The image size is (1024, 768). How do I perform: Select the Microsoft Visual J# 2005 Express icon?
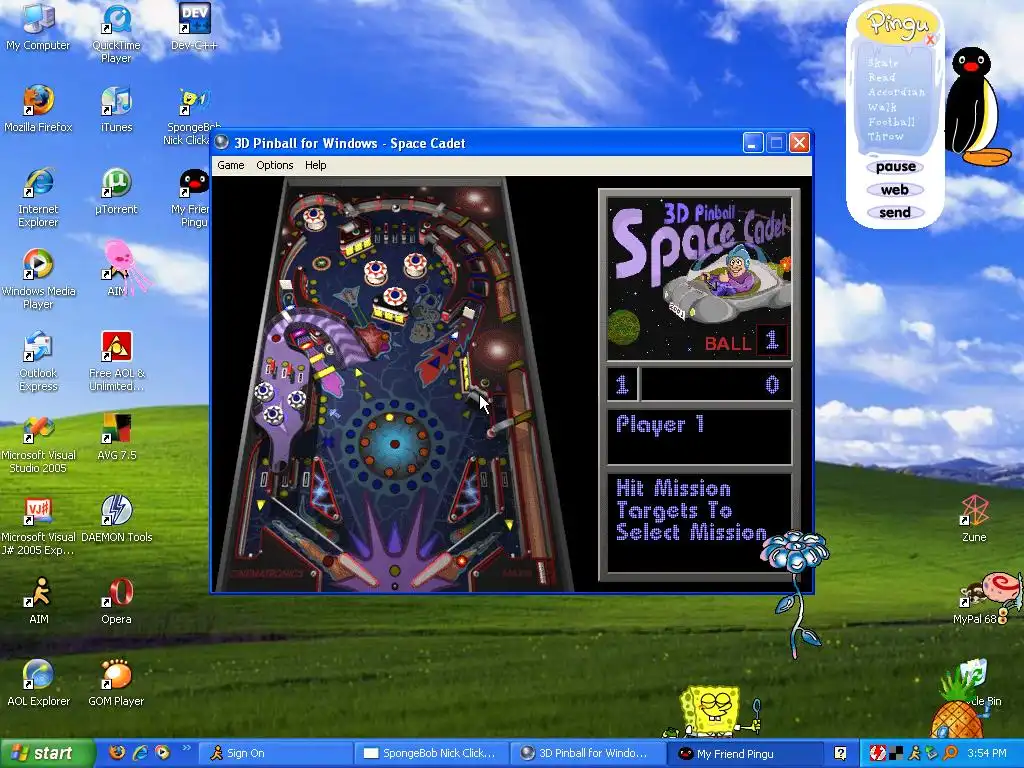click(38, 526)
